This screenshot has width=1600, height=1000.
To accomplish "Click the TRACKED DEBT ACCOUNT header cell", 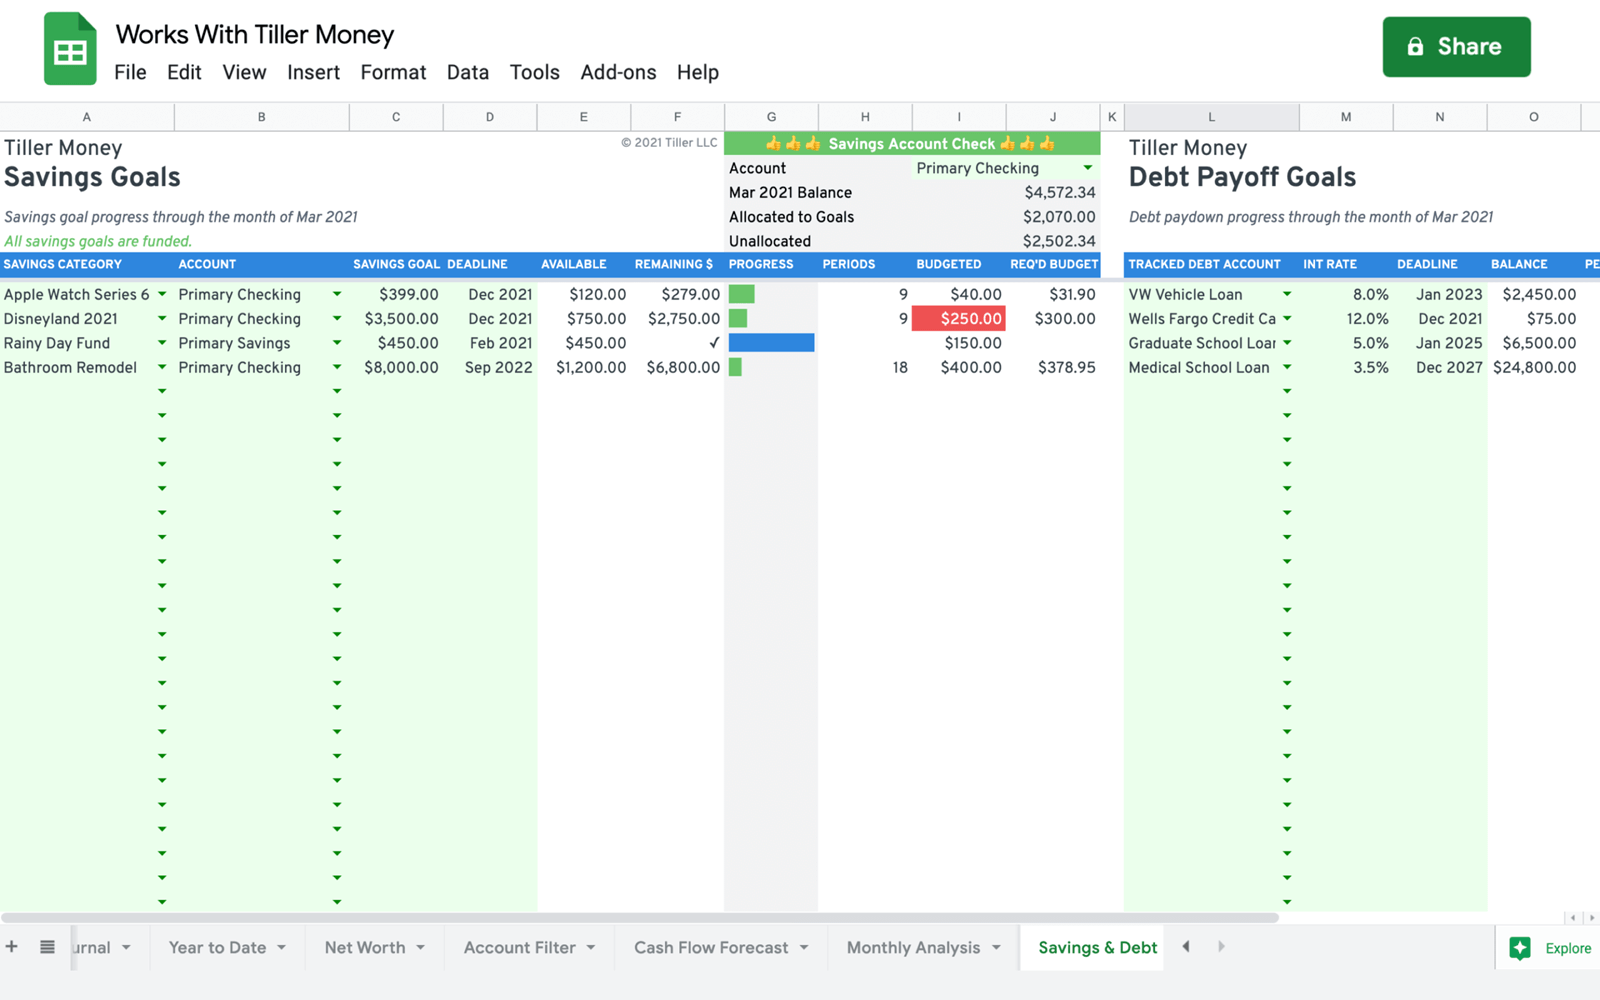I will [1211, 265].
